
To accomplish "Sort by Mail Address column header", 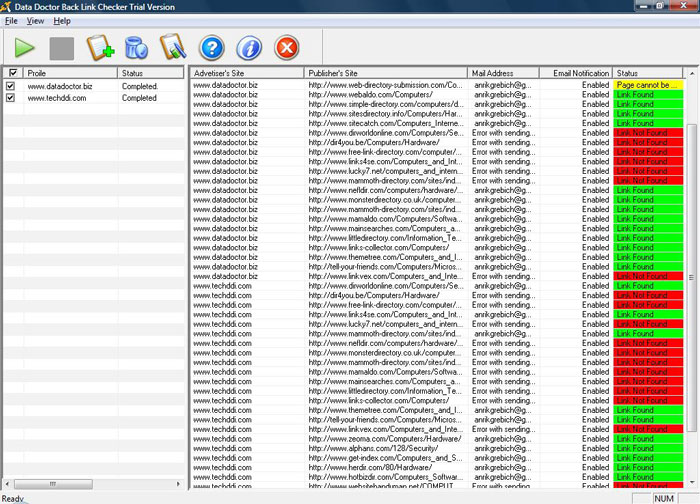I will (503, 73).
